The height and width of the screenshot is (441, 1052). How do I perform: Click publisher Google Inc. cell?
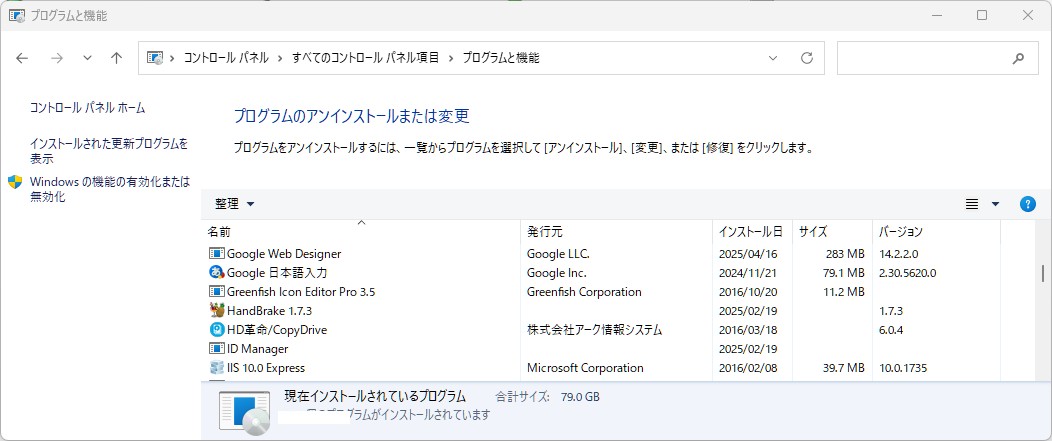[x=557, y=273]
